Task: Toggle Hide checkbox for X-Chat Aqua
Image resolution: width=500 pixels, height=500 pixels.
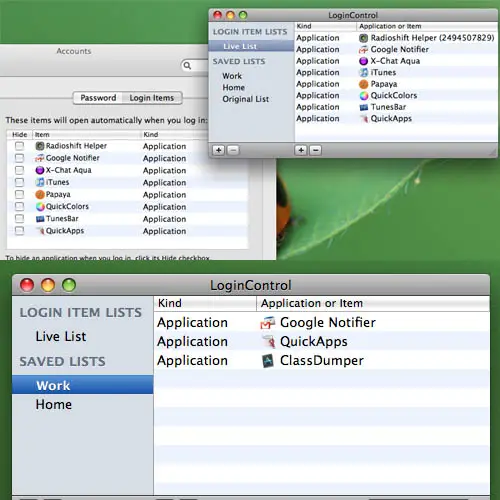Action: [x=20, y=170]
